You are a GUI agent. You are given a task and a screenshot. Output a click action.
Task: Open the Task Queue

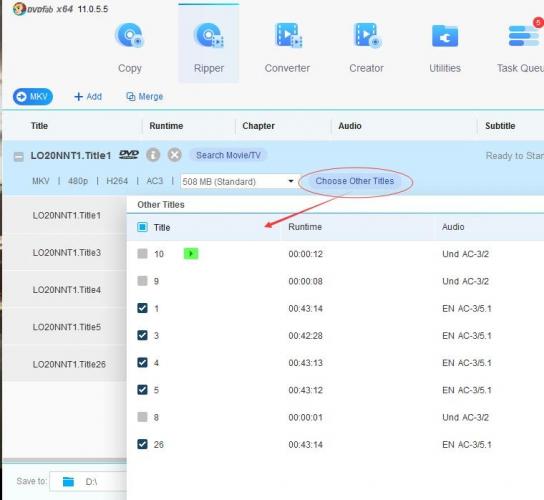(520, 47)
